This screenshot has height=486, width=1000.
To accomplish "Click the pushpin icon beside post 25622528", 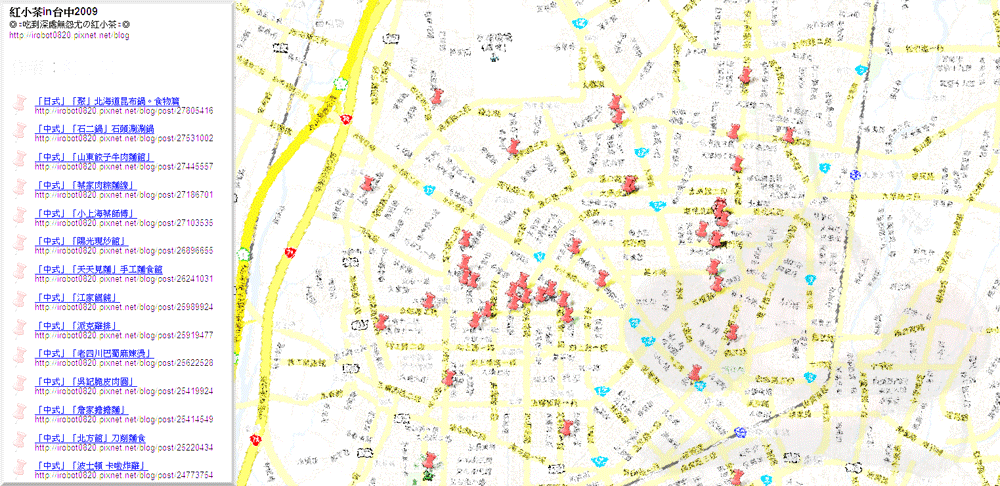I will (x=21, y=356).
